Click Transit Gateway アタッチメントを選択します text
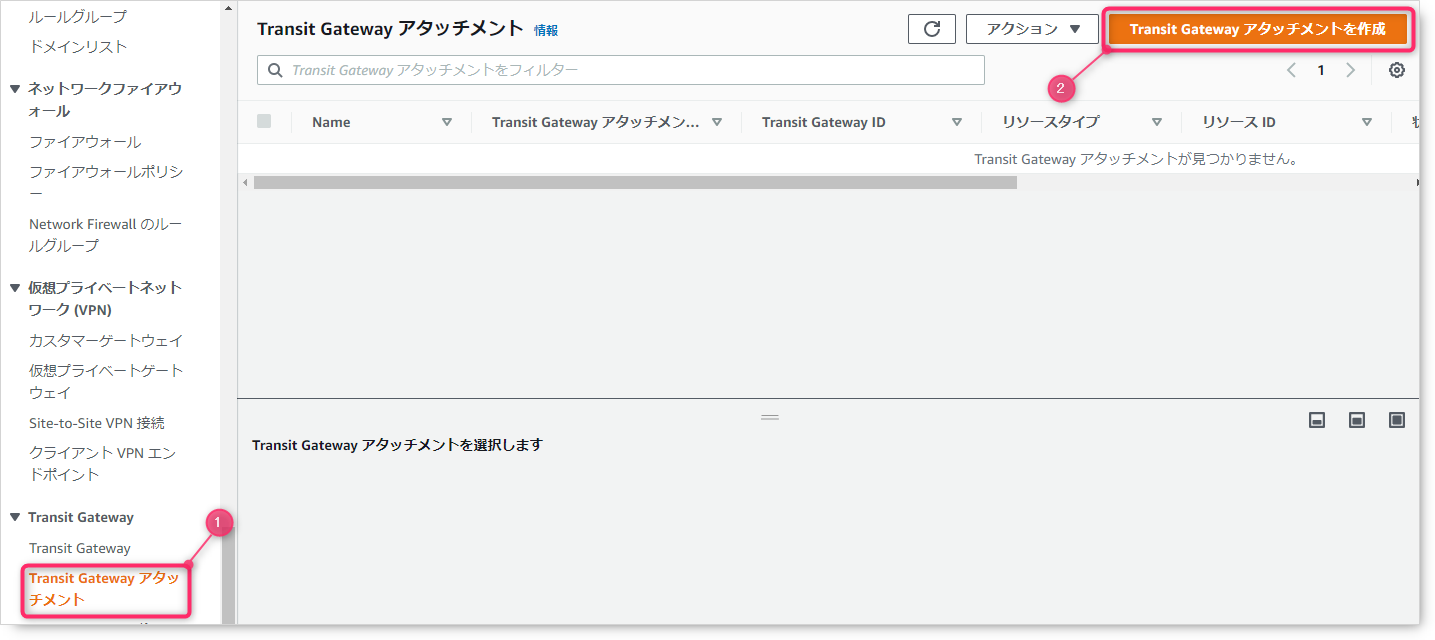 pyautogui.click(x=397, y=445)
